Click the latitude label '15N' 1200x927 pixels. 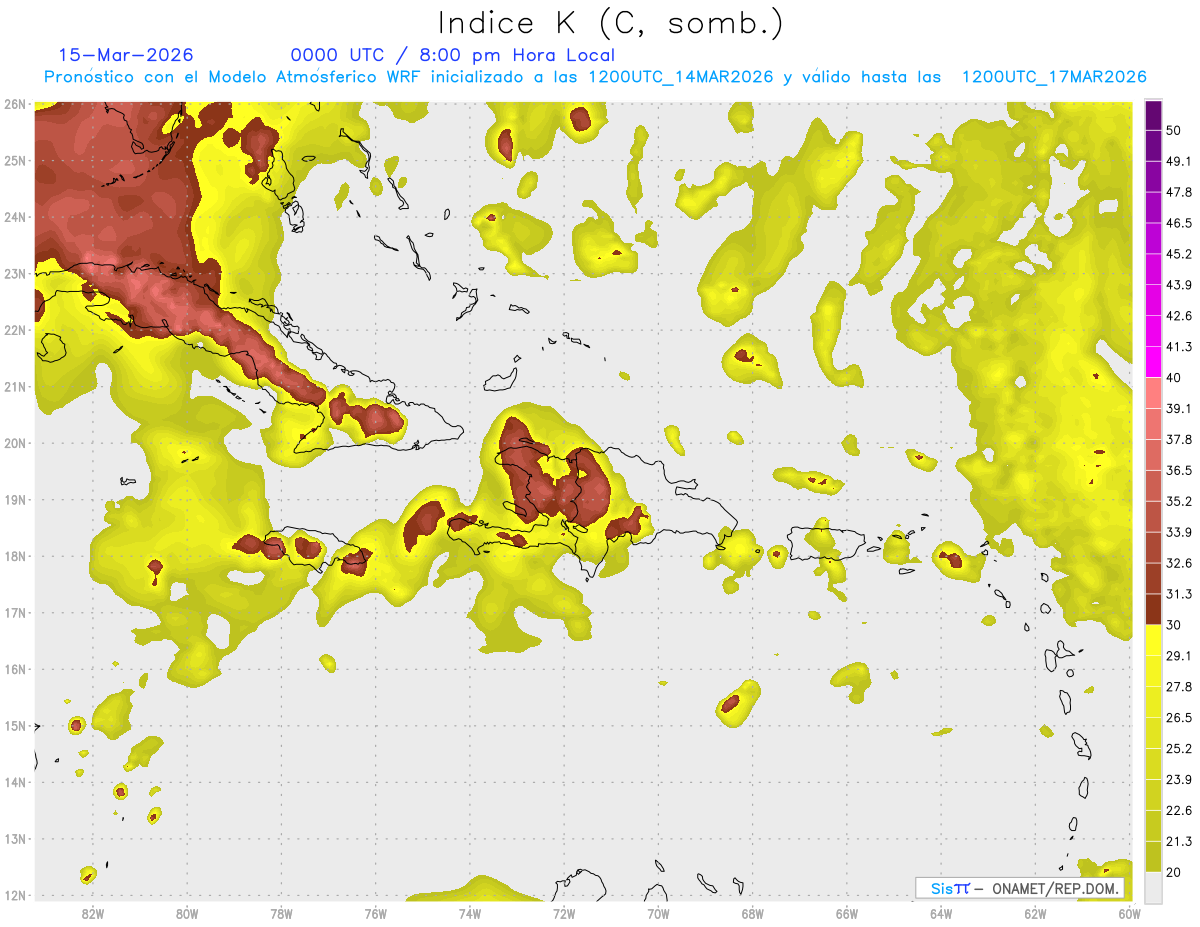pos(14,725)
